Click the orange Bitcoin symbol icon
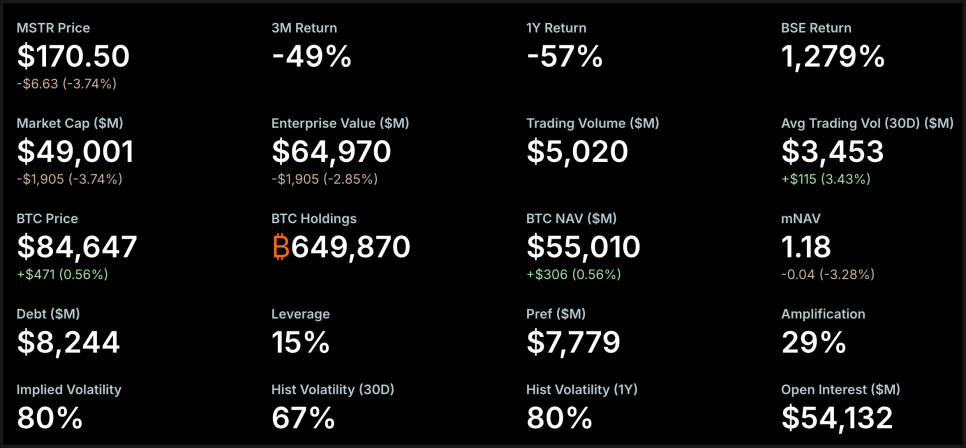 click(x=280, y=247)
